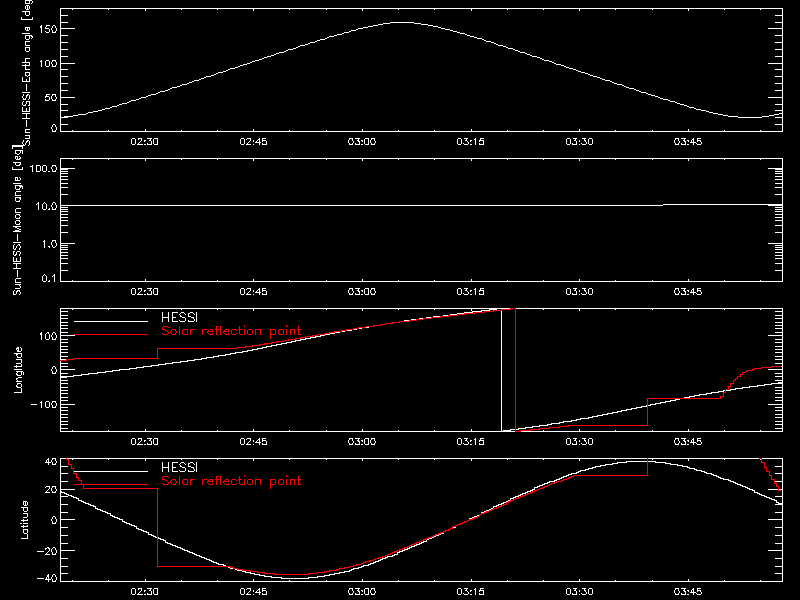This screenshot has width=800, height=600.
Task: Click the 50 tick on Earth angle plot
Action: [x=51, y=97]
